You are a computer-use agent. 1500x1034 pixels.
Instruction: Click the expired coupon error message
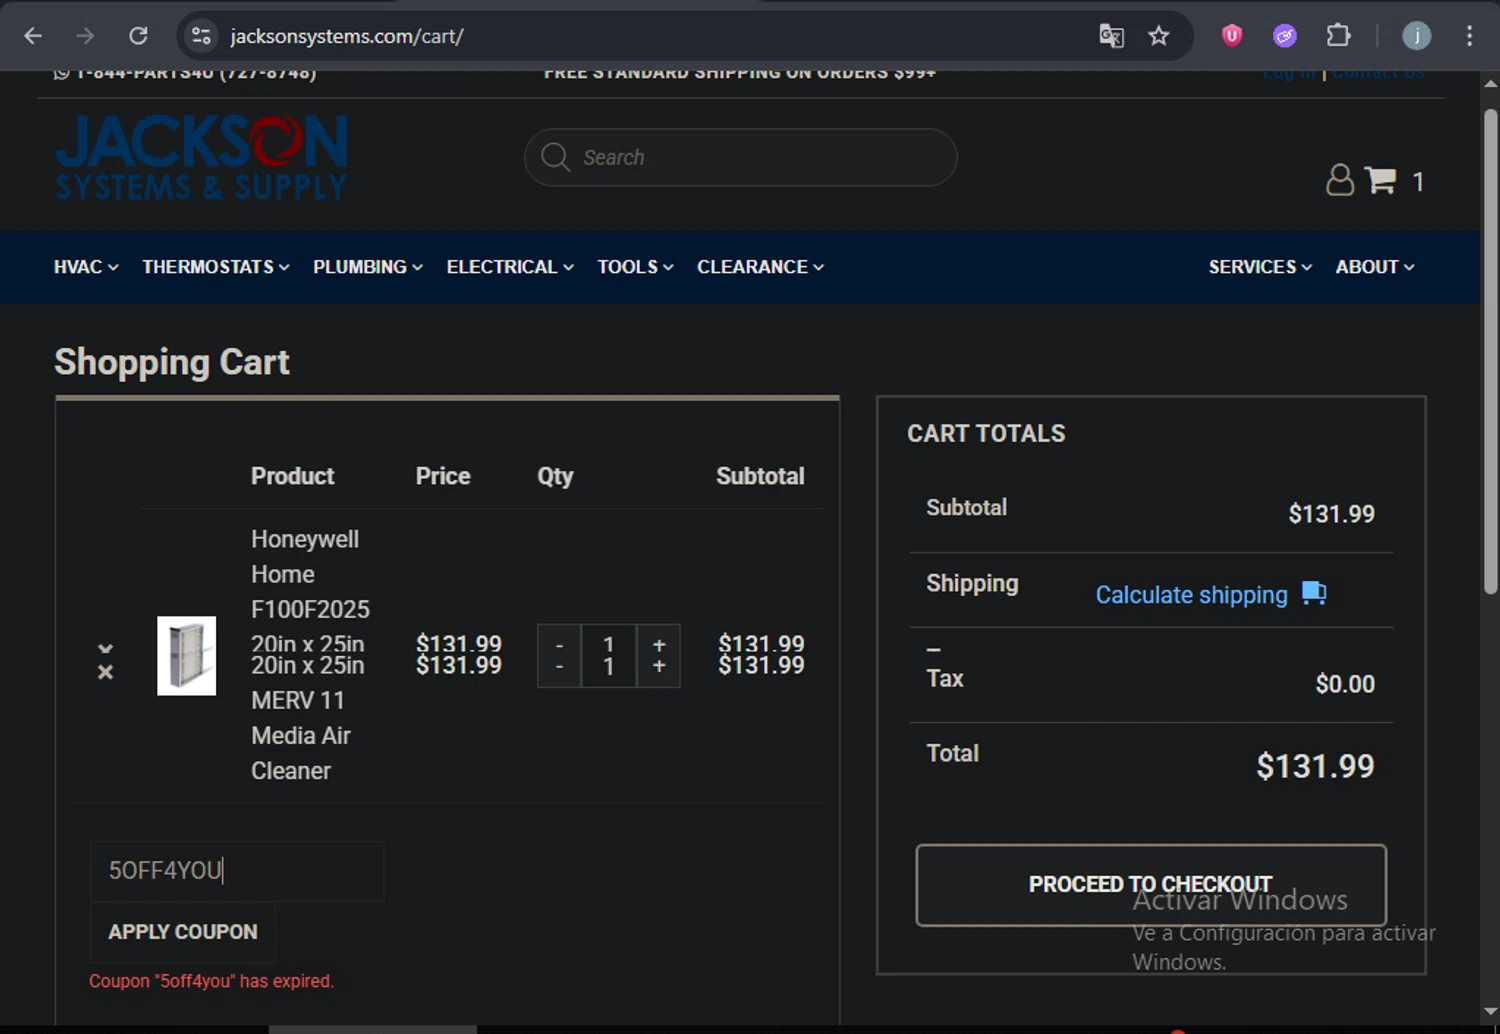(x=211, y=981)
